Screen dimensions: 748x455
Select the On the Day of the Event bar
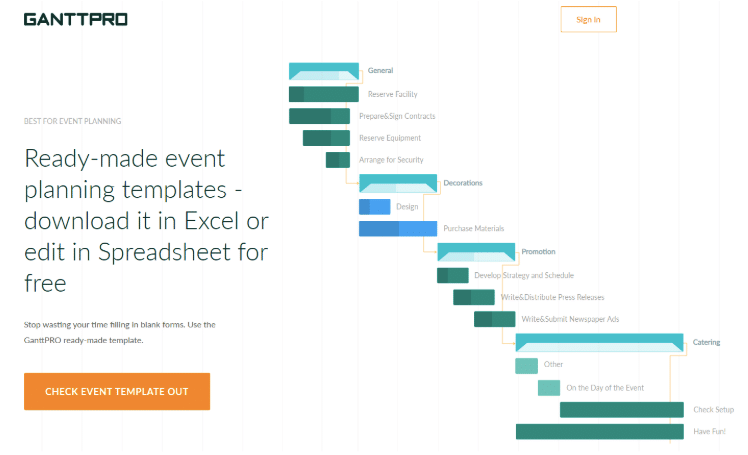pyautogui.click(x=549, y=388)
